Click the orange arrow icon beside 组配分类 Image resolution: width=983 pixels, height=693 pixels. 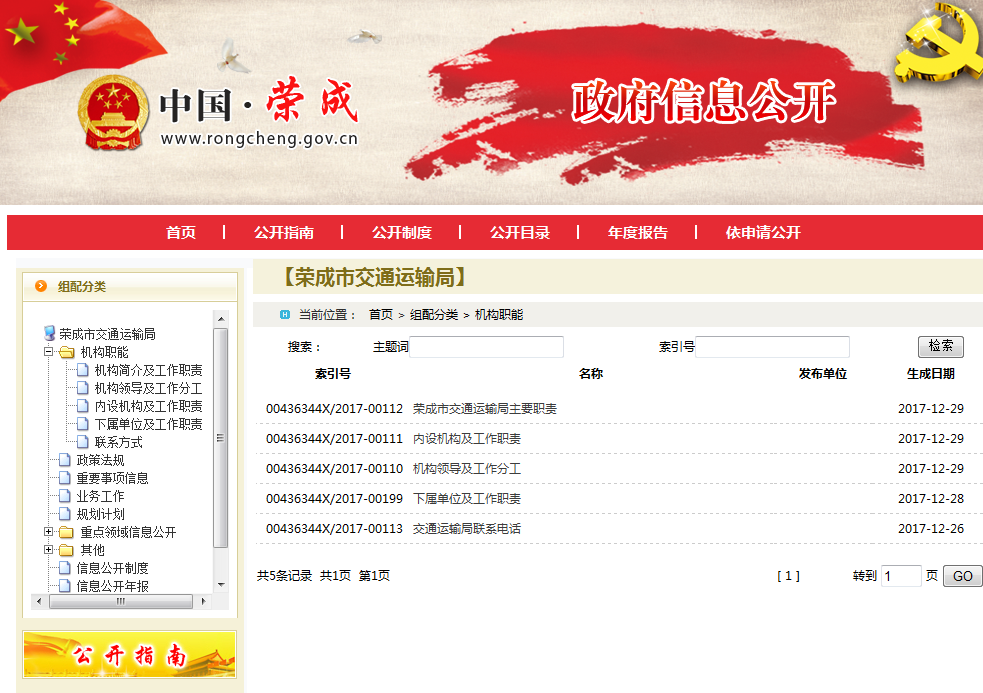[x=41, y=286]
